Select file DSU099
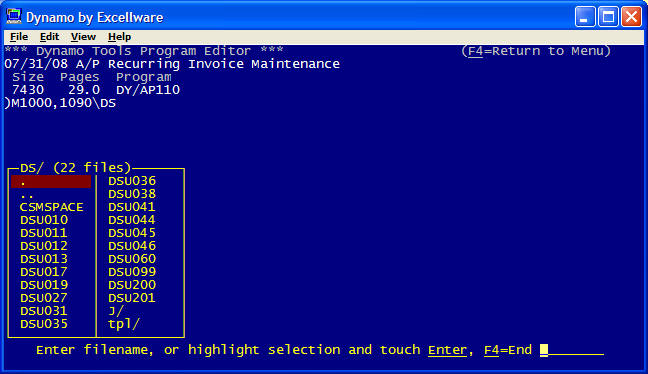This screenshot has height=374, width=648. coord(132,272)
